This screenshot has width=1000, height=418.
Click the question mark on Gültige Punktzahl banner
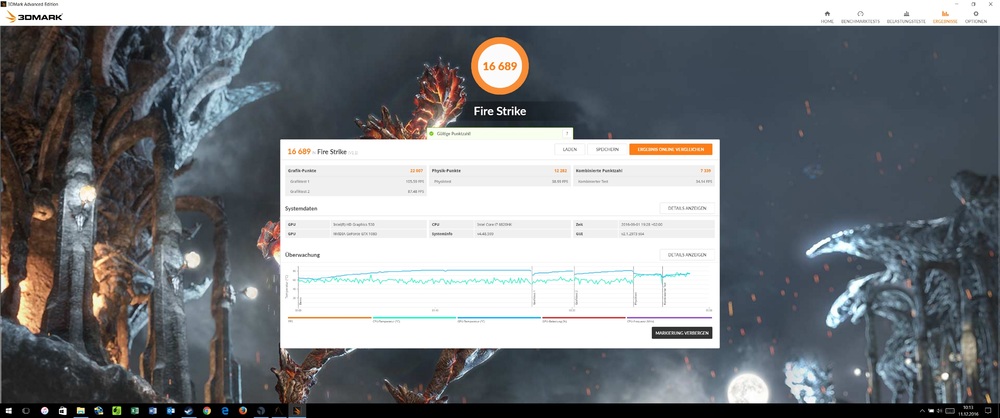coord(568,132)
